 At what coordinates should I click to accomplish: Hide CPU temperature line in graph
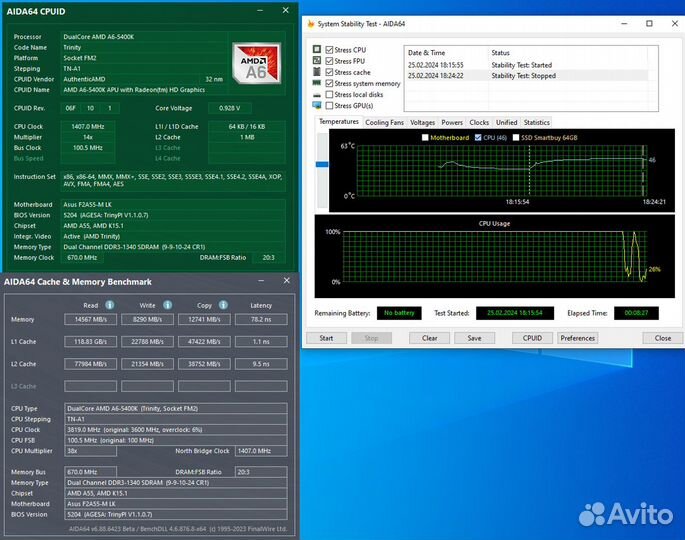(x=478, y=138)
